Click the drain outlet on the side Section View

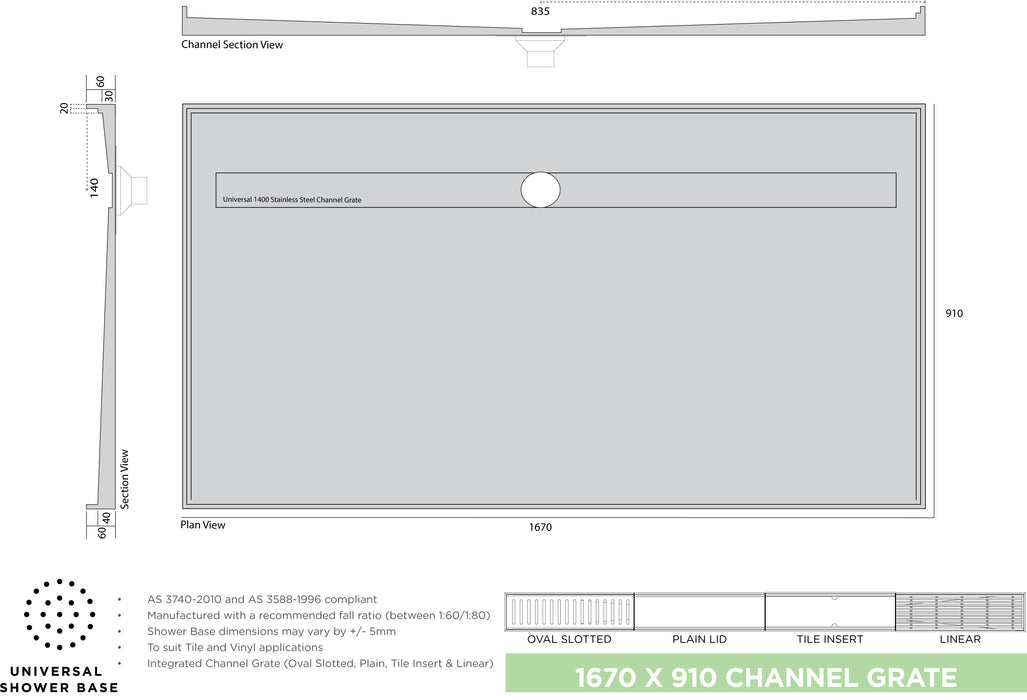pos(134,187)
